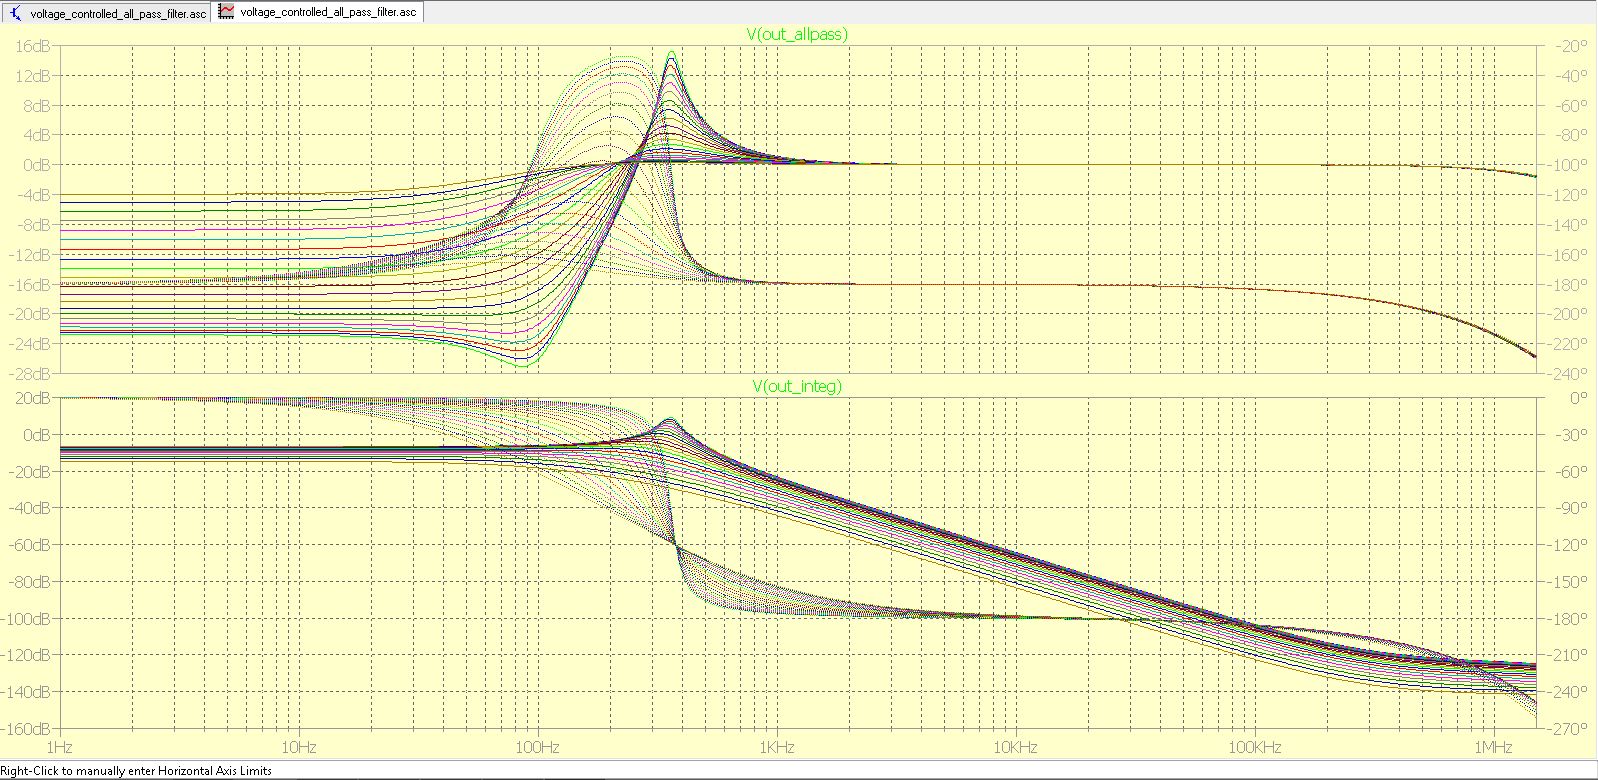The height and width of the screenshot is (780, 1598).
Task: Click the 100Hz frequency axis label
Action: (537, 748)
